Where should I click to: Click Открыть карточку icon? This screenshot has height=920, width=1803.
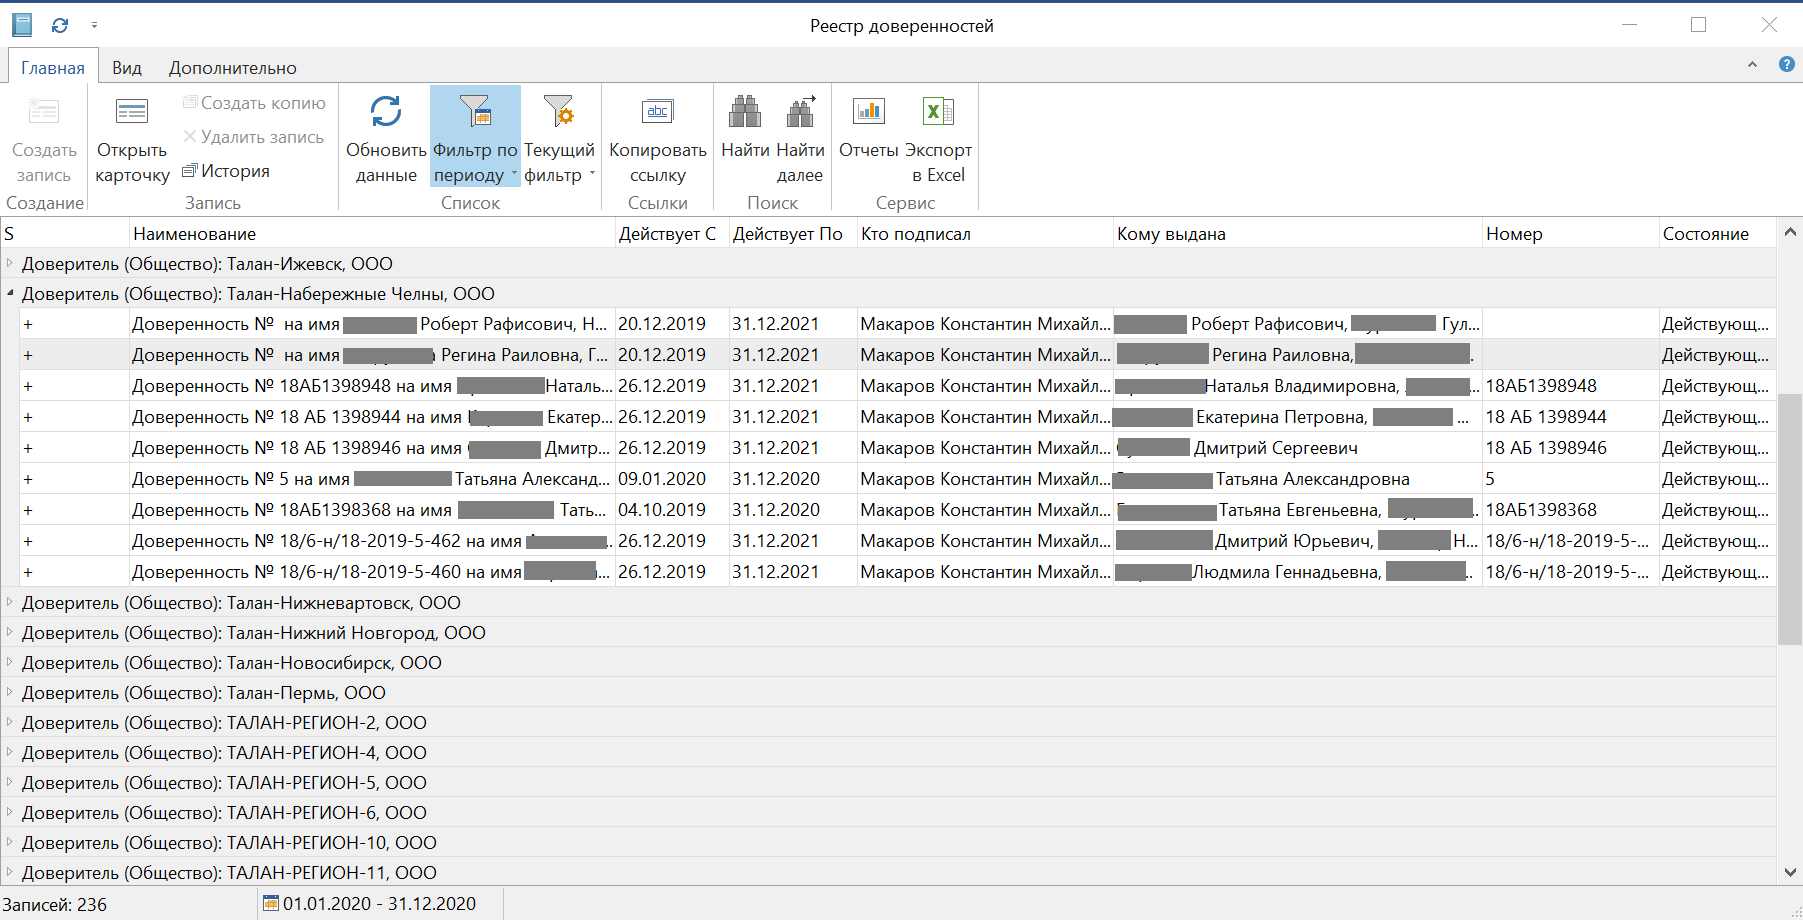tap(132, 111)
